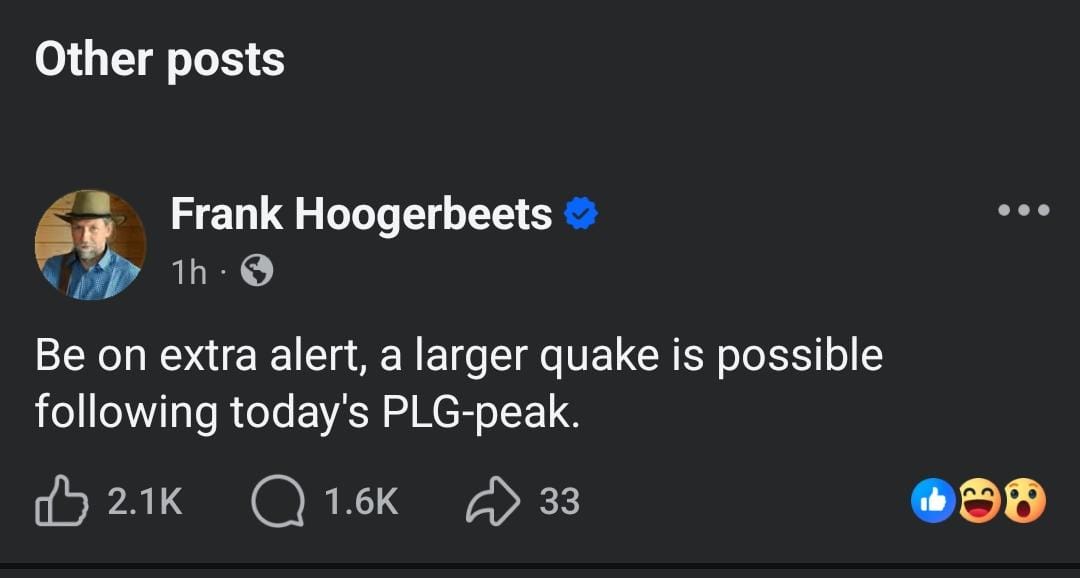Open comments via speech bubble icon
1080x578 pixels.
(x=277, y=501)
